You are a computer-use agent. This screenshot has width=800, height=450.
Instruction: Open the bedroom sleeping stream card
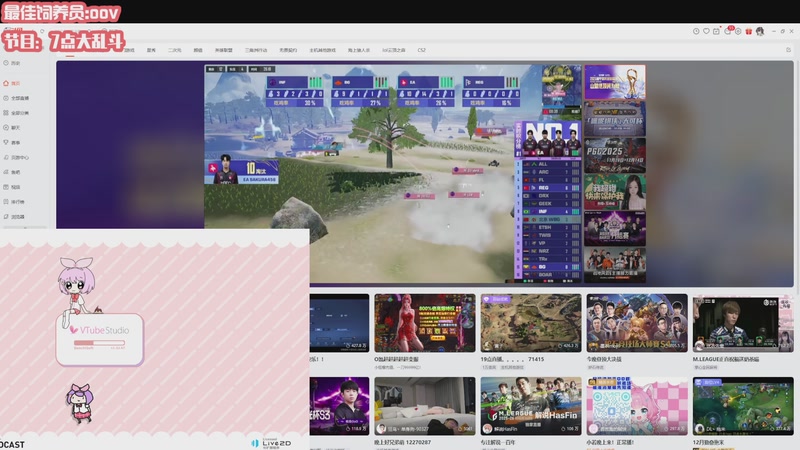[x=424, y=406]
